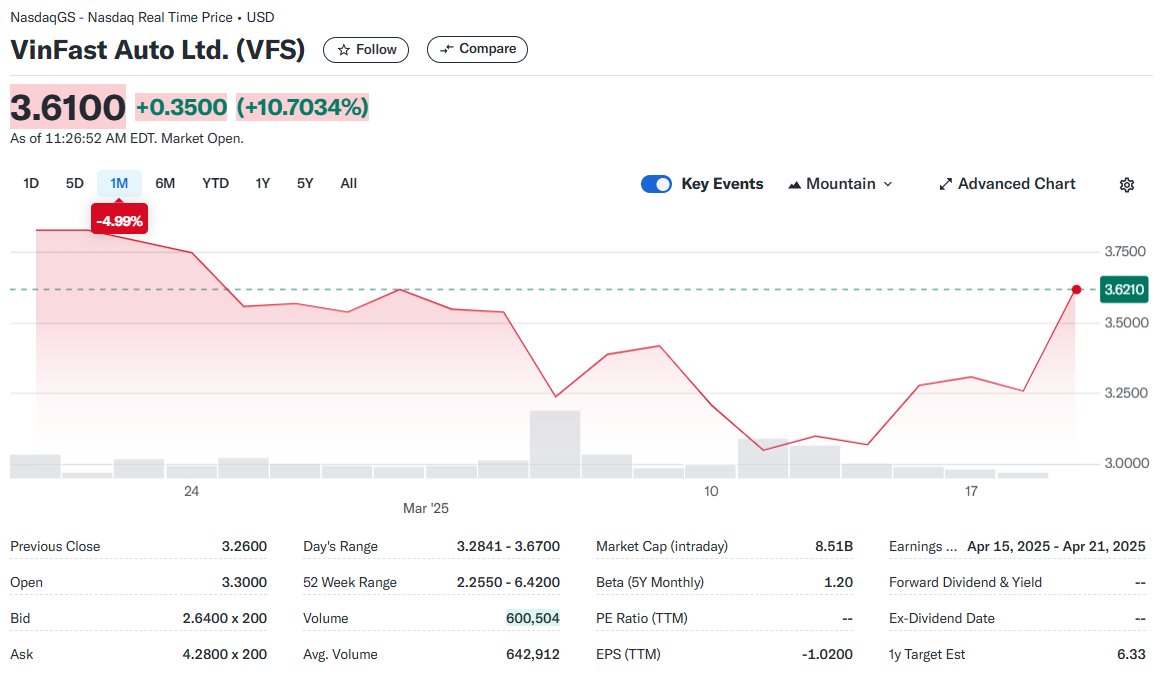Click the -4.99% red badge marker
Viewport: 1168px width, 674px height.
click(x=119, y=220)
